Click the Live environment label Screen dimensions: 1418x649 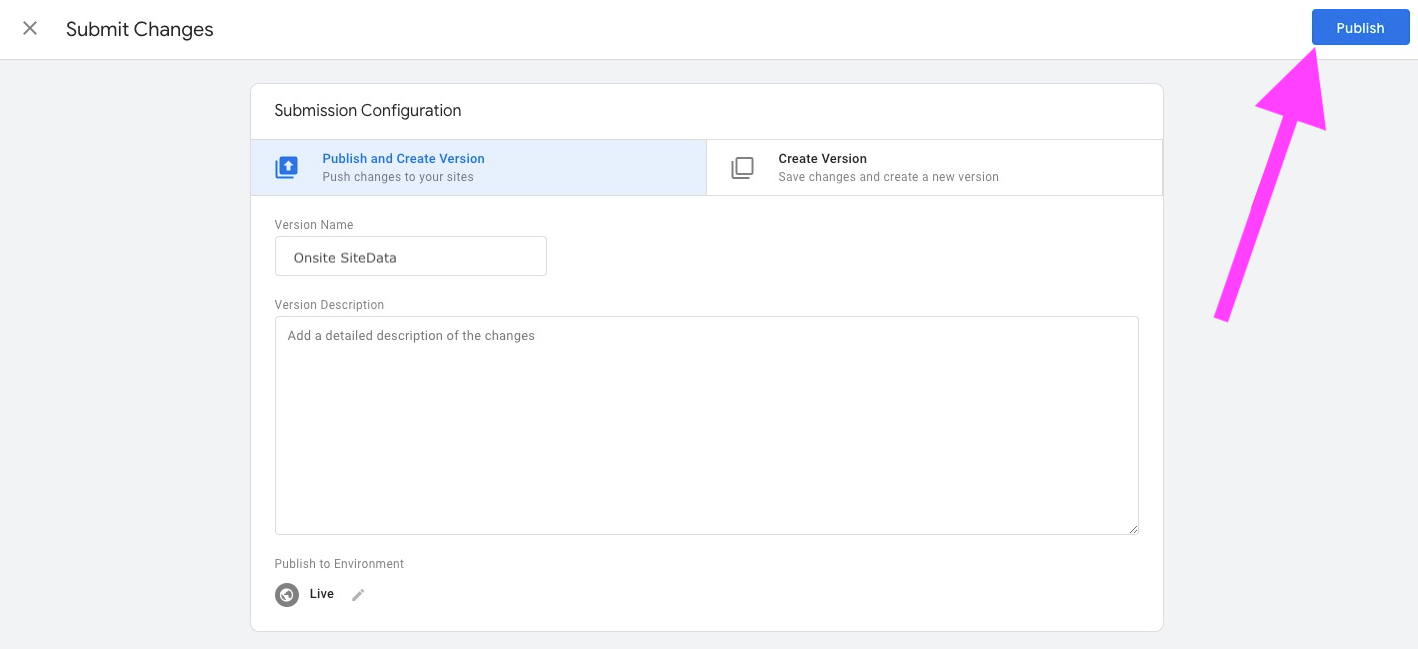[x=322, y=594]
